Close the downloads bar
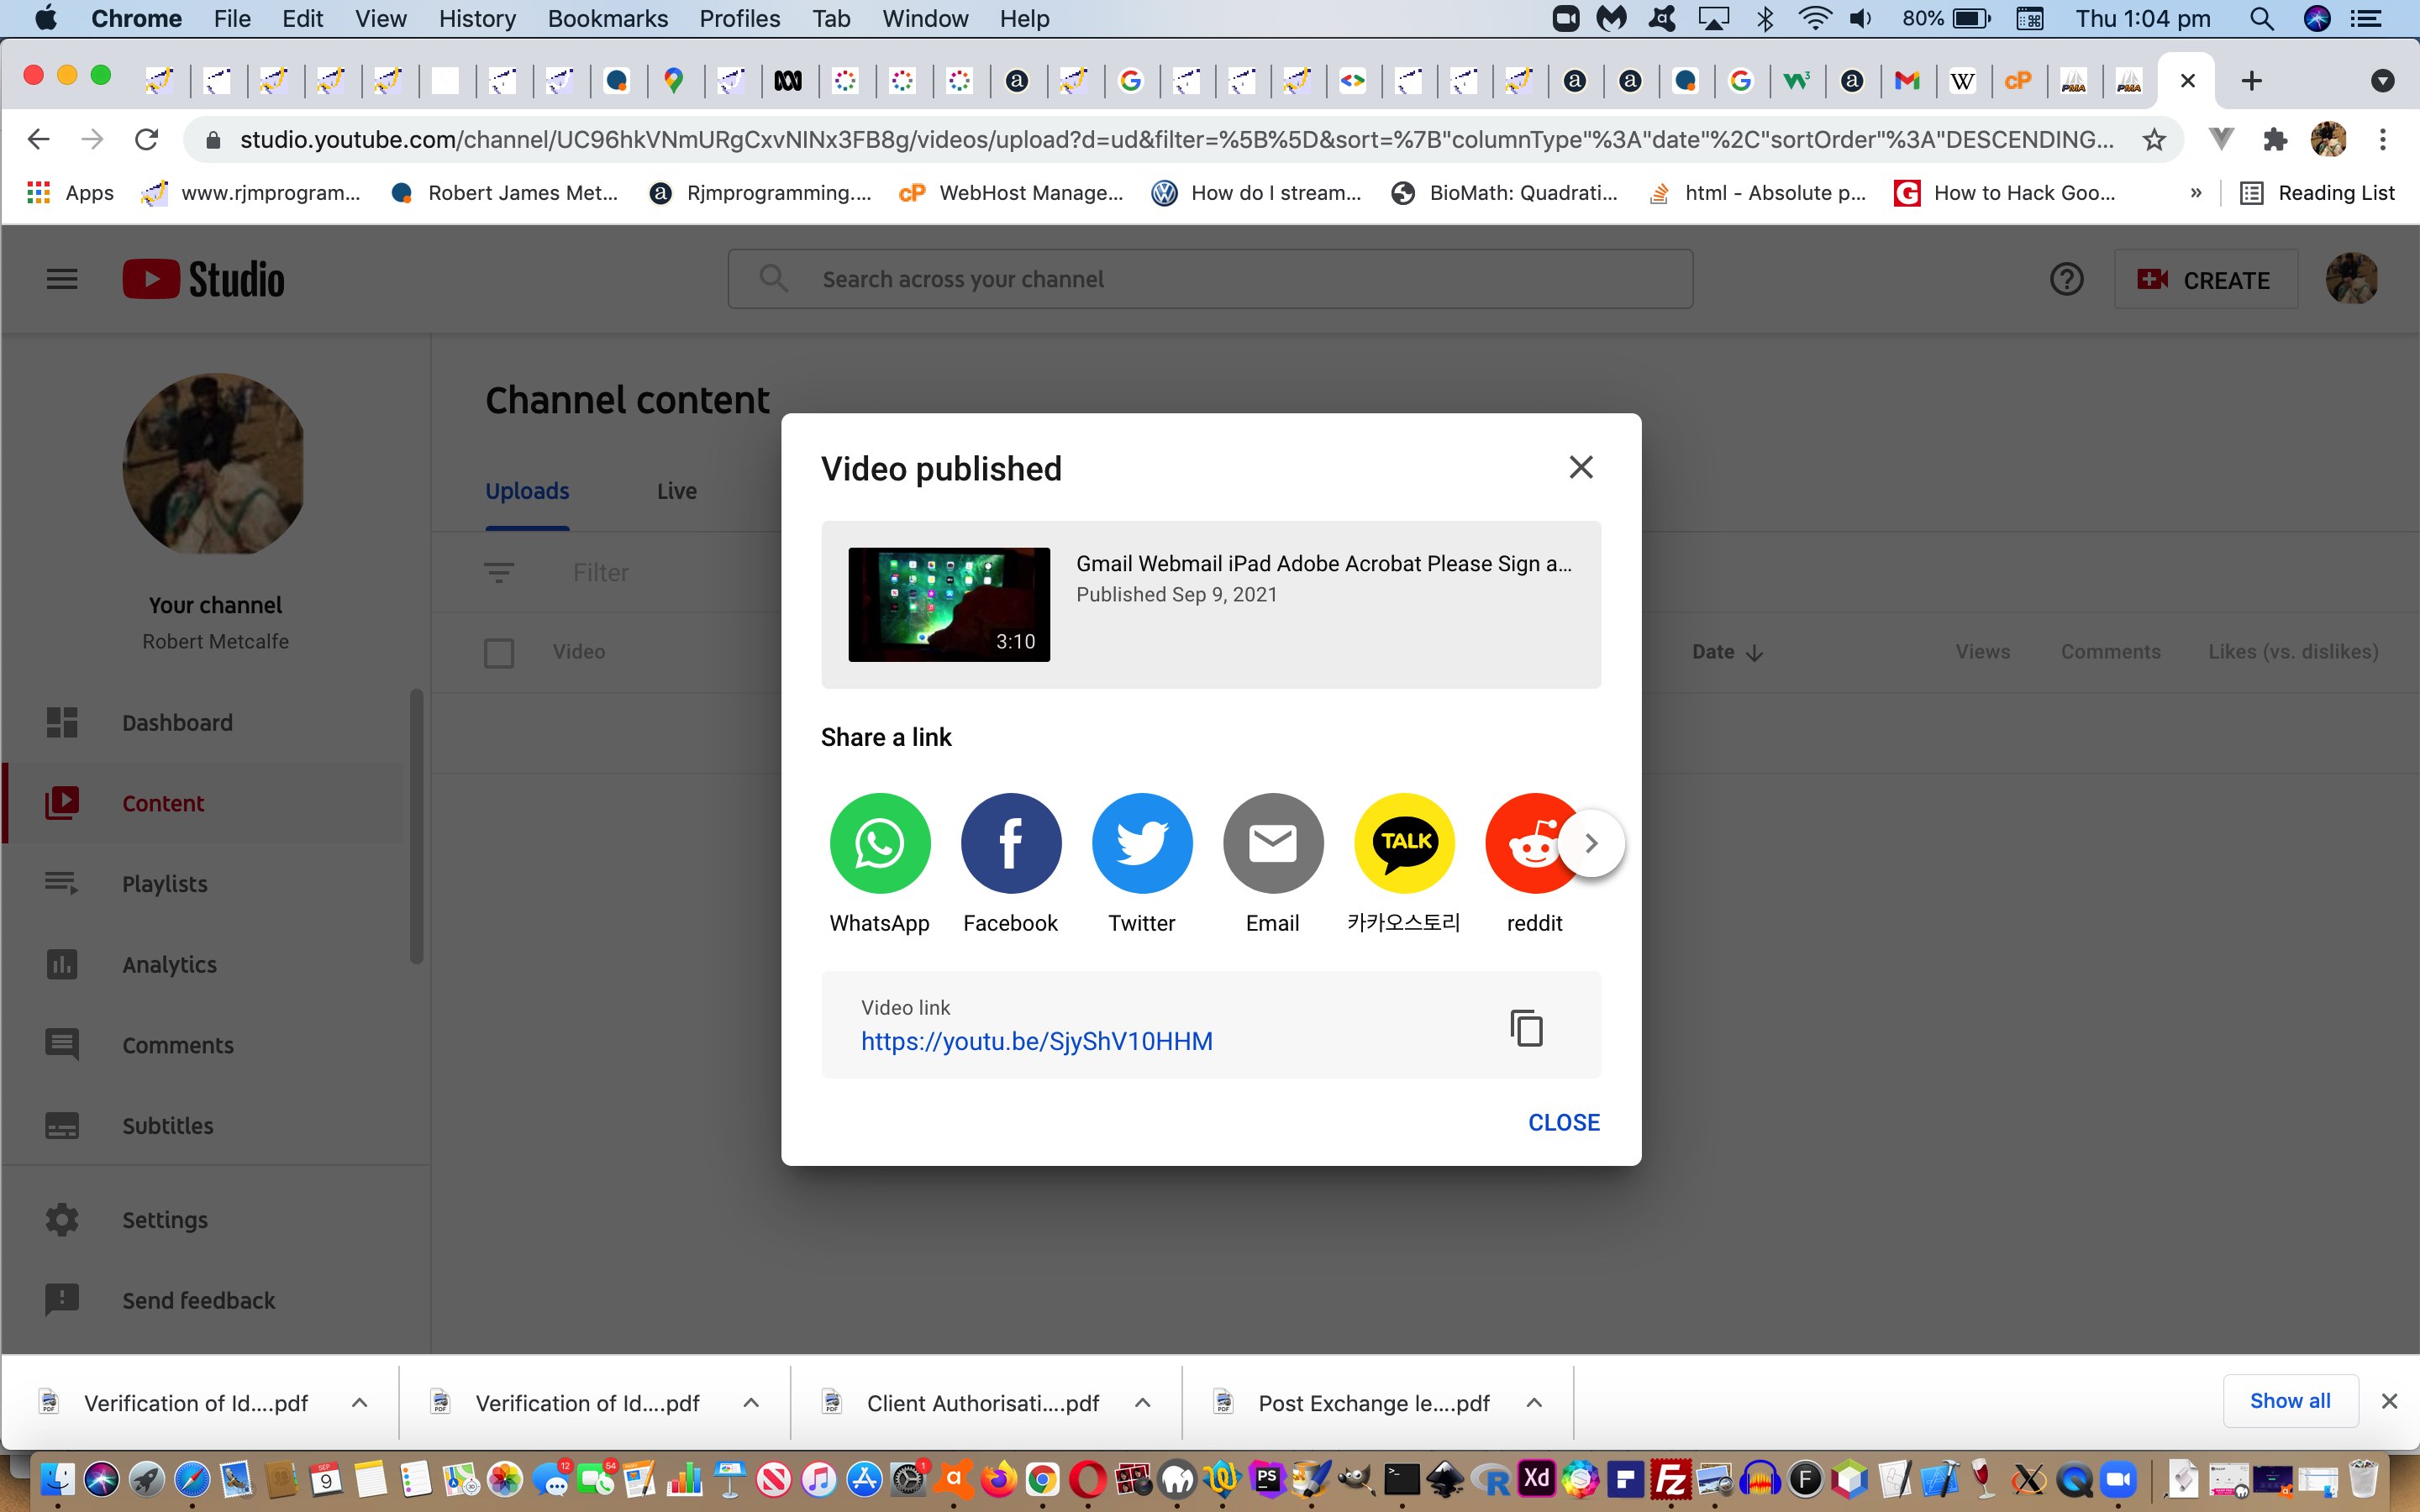The image size is (2420, 1512). pos(2389,1401)
